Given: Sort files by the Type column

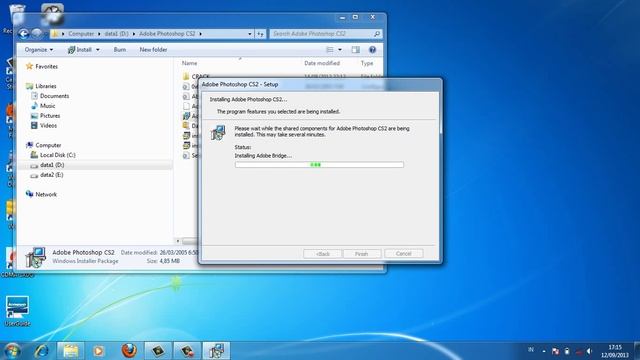Looking at the screenshot, I should (x=367, y=63).
